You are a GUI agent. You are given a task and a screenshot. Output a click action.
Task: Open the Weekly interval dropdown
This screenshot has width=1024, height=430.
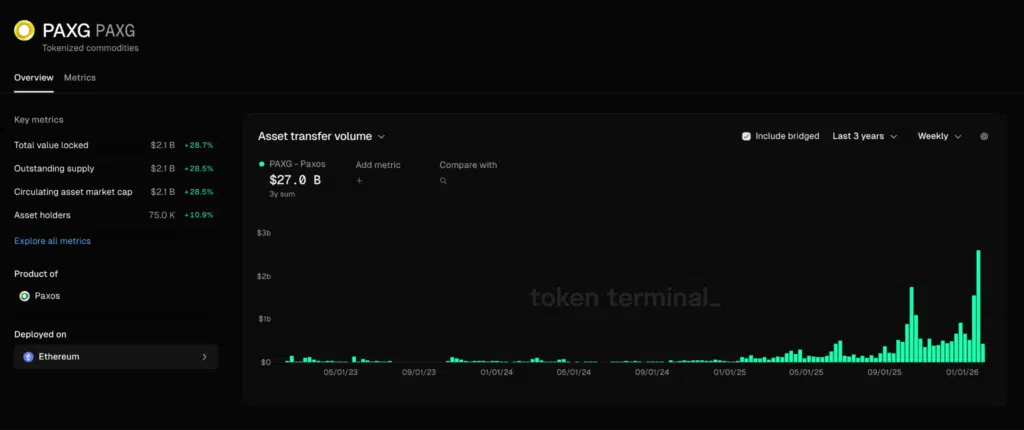(939, 136)
